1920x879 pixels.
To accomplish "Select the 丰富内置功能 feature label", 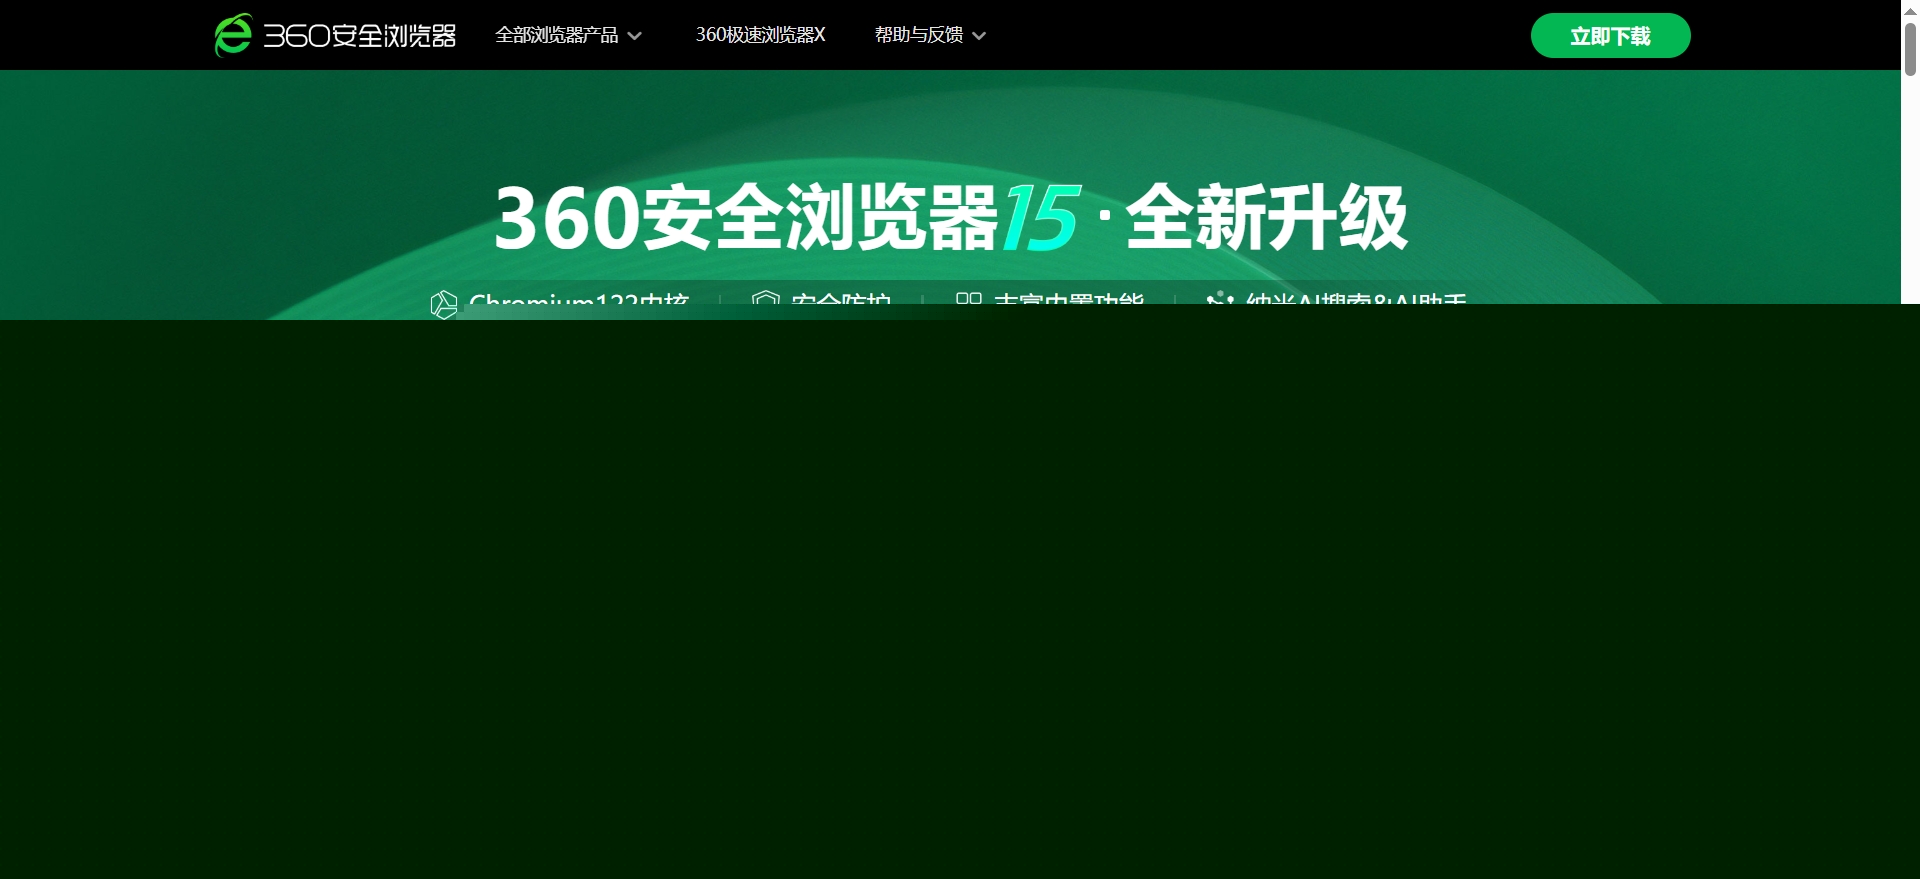I will [x=1068, y=299].
